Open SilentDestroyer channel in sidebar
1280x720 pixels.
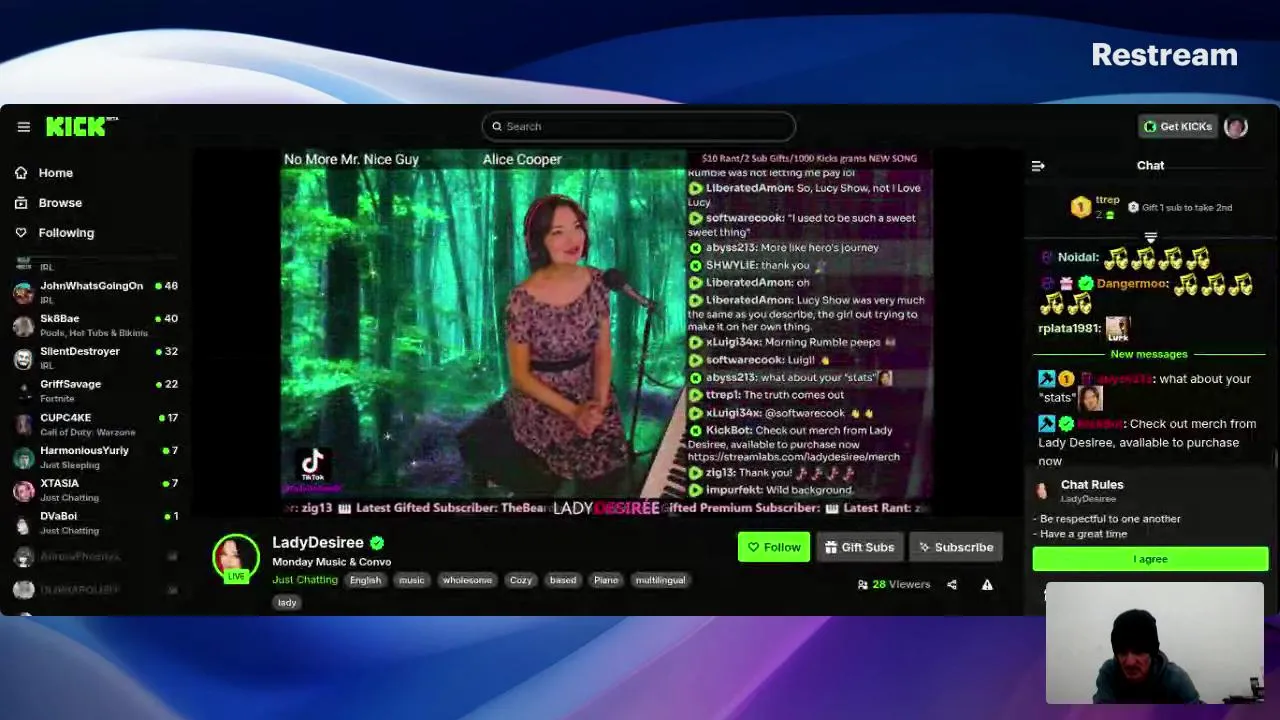tap(95, 358)
